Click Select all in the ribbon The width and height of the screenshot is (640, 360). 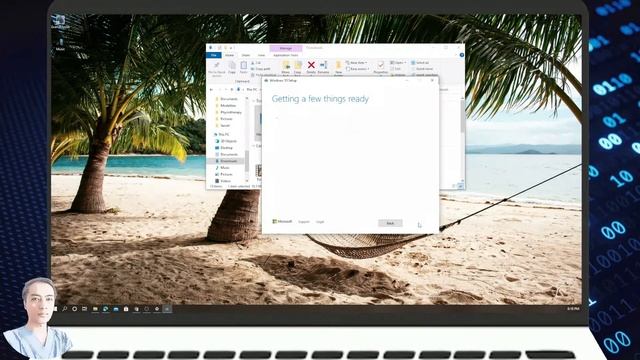pos(420,63)
